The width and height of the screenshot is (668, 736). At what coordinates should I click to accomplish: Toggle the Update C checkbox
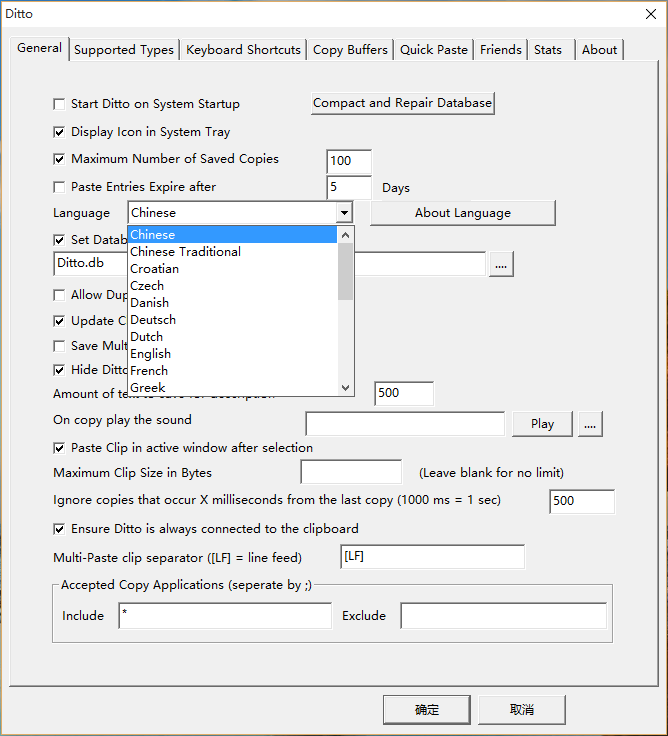[x=59, y=321]
